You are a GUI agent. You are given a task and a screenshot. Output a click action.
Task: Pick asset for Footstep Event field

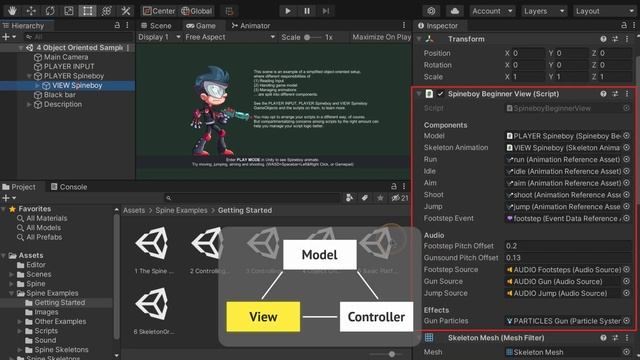coord(627,218)
